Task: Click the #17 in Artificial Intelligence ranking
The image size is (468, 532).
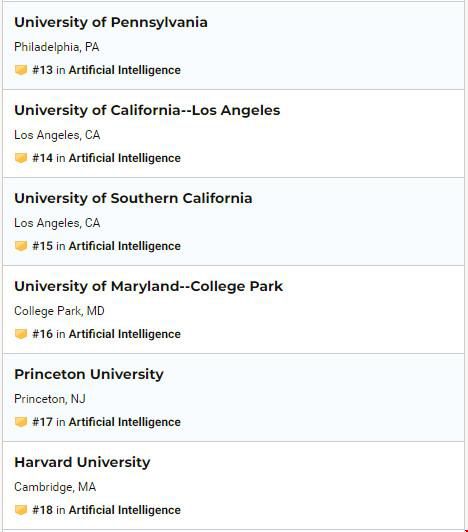Action: point(106,422)
